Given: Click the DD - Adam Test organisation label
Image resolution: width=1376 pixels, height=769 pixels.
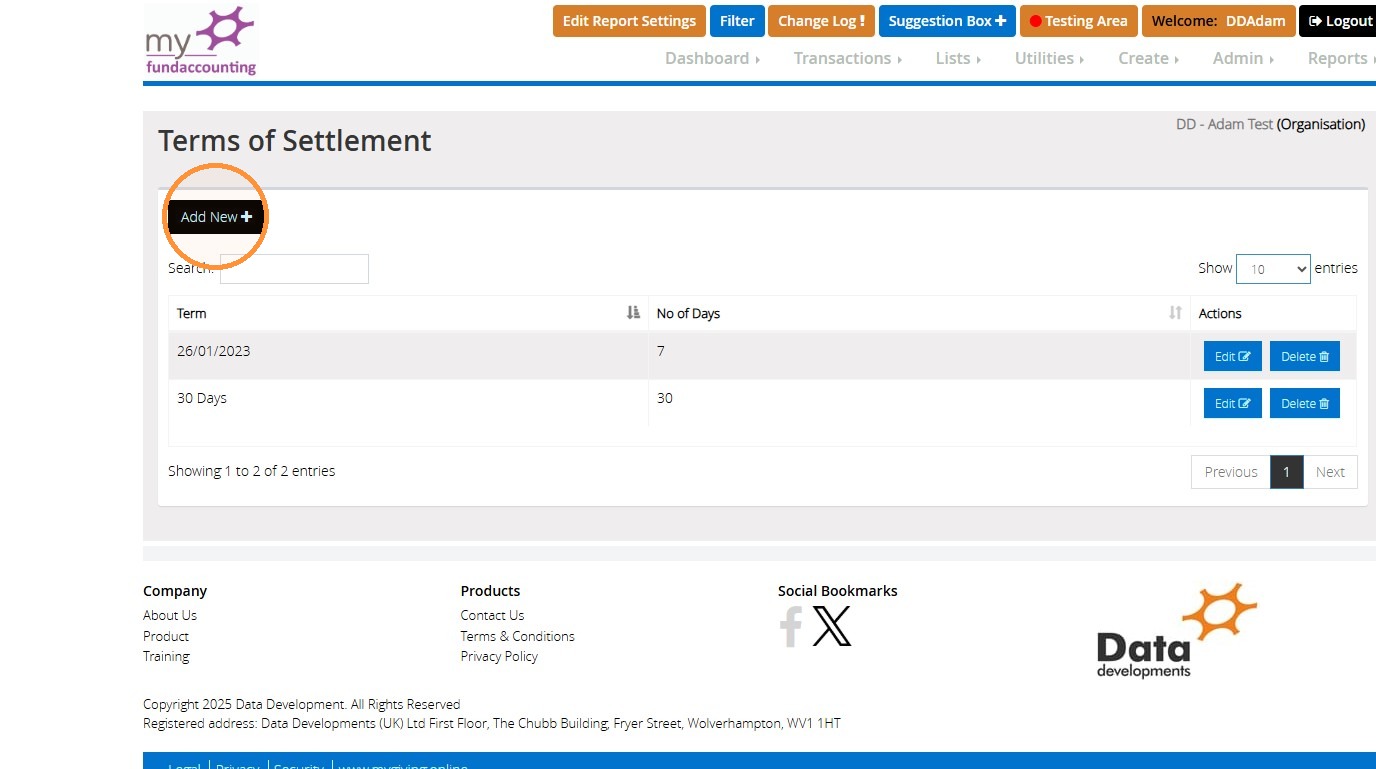Looking at the screenshot, I should click(x=1270, y=124).
